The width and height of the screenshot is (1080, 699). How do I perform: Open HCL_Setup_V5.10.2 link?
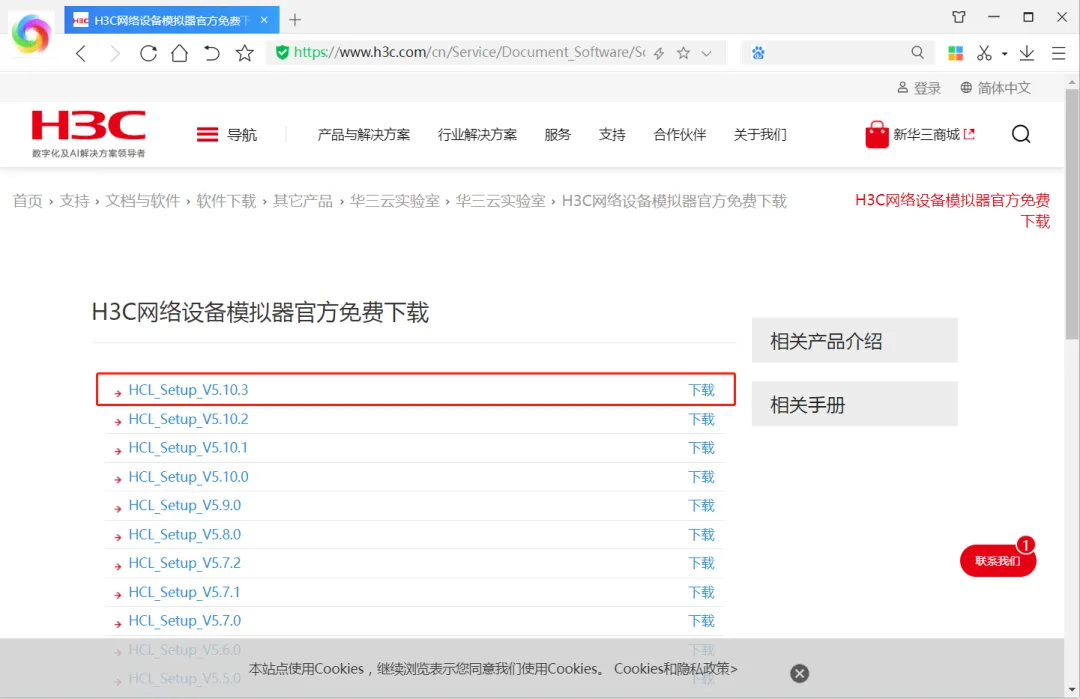[188, 419]
